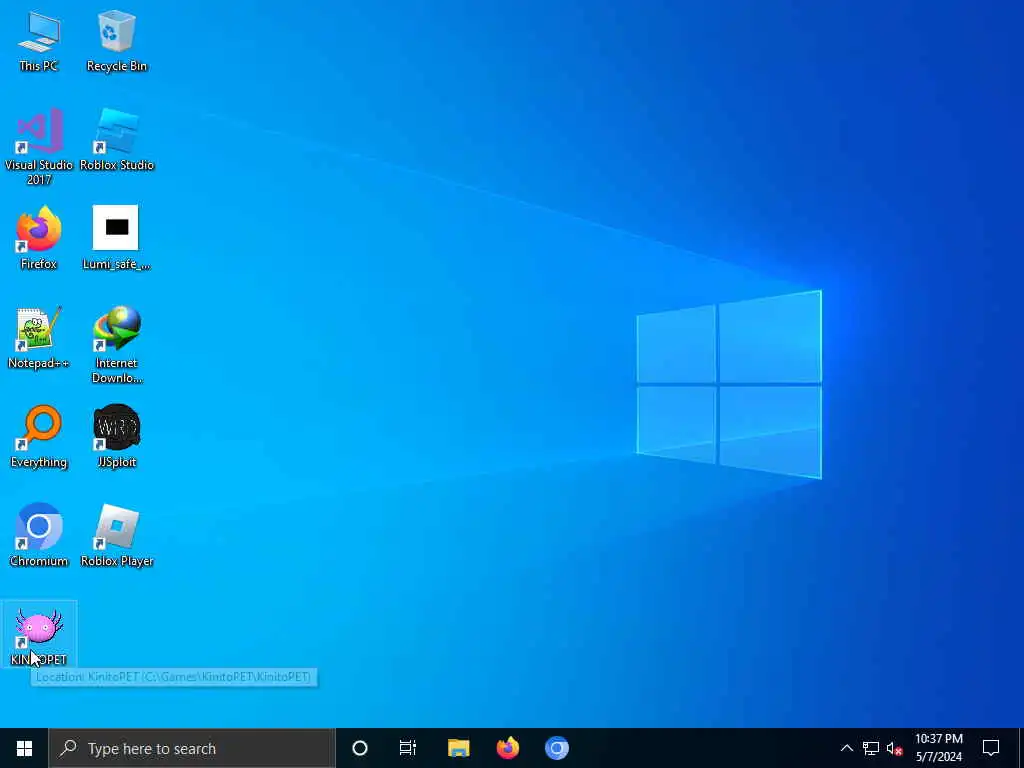Open File Explorer from the taskbar
Screen dimensions: 1024x768
point(458,748)
